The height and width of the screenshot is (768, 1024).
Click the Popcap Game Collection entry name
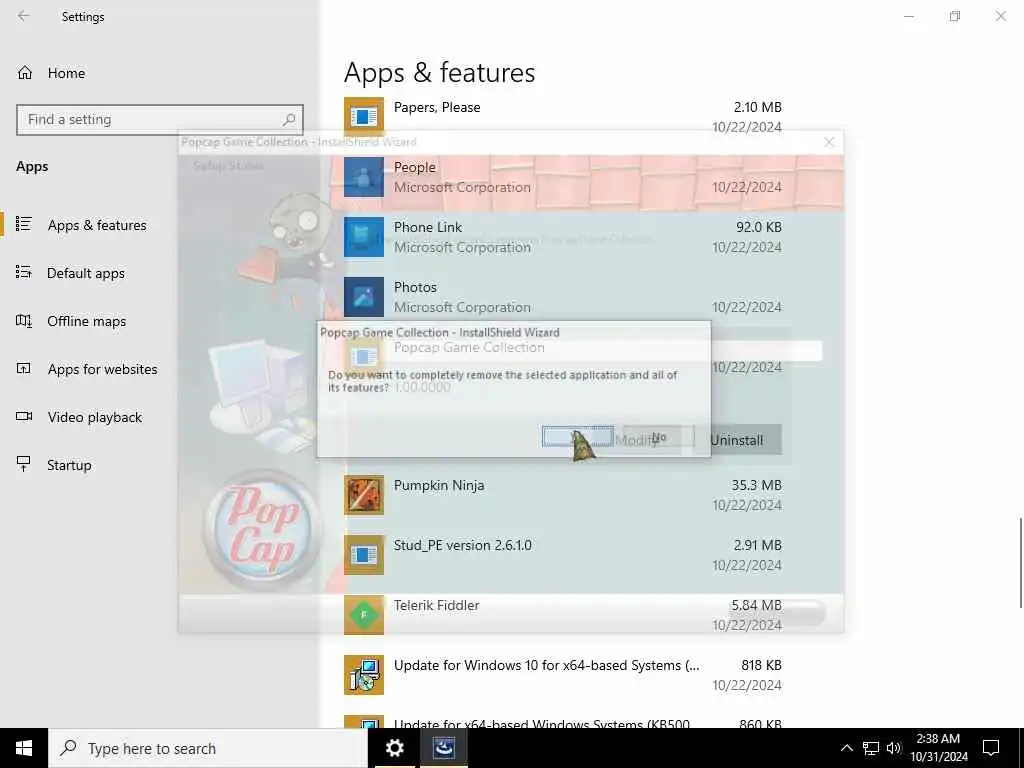(x=469, y=347)
